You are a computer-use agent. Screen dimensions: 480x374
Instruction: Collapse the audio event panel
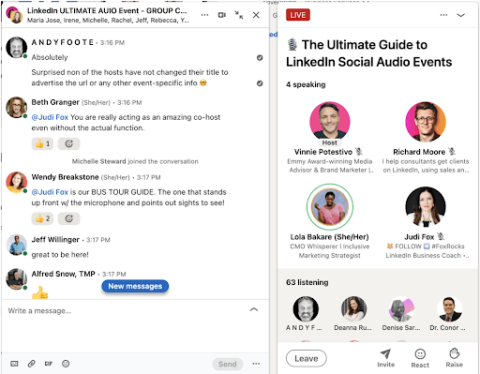click(461, 15)
